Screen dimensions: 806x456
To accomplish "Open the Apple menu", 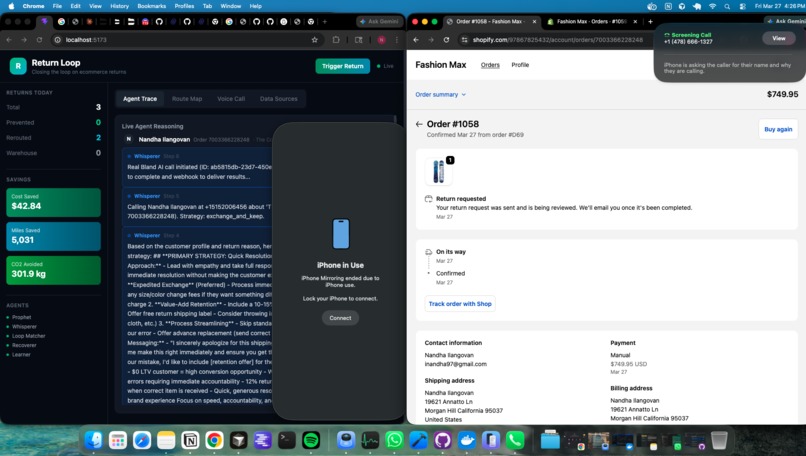I will point(11,6).
